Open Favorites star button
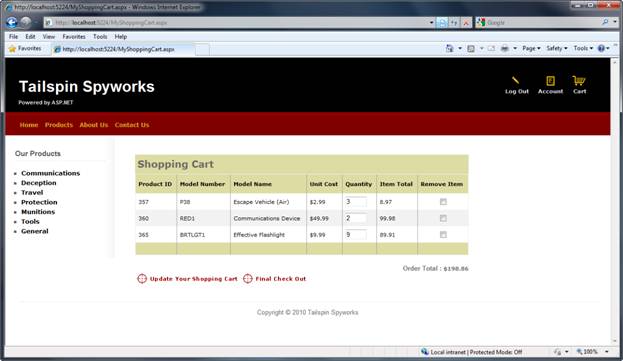This screenshot has width=623, height=361. pos(25,48)
